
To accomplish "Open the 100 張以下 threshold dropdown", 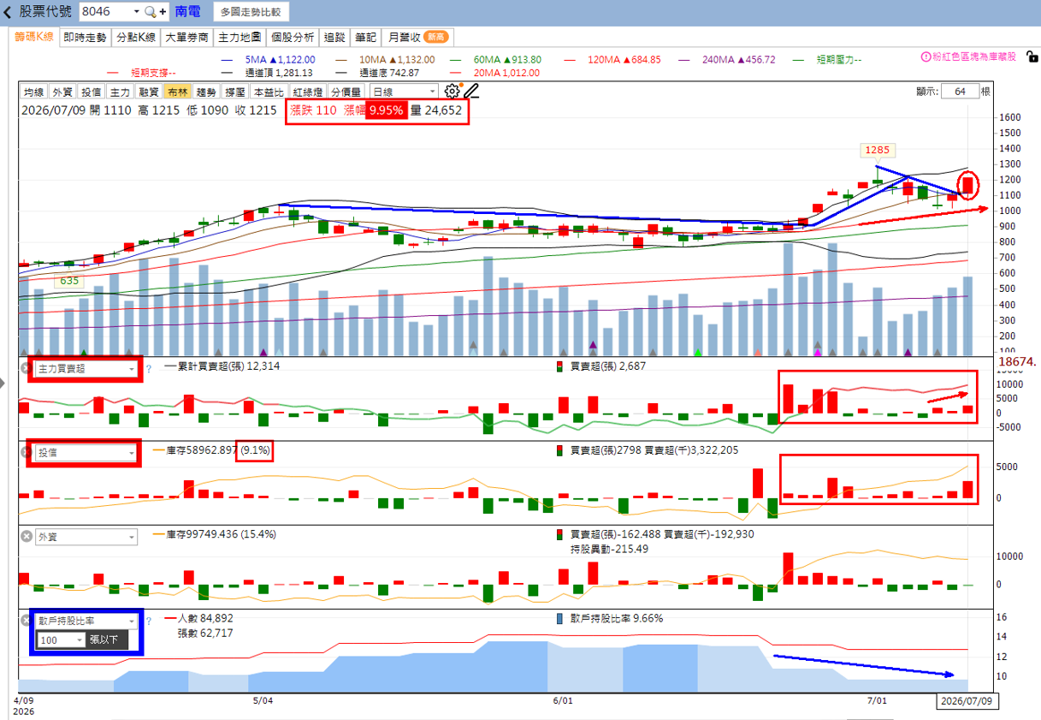I will point(61,640).
